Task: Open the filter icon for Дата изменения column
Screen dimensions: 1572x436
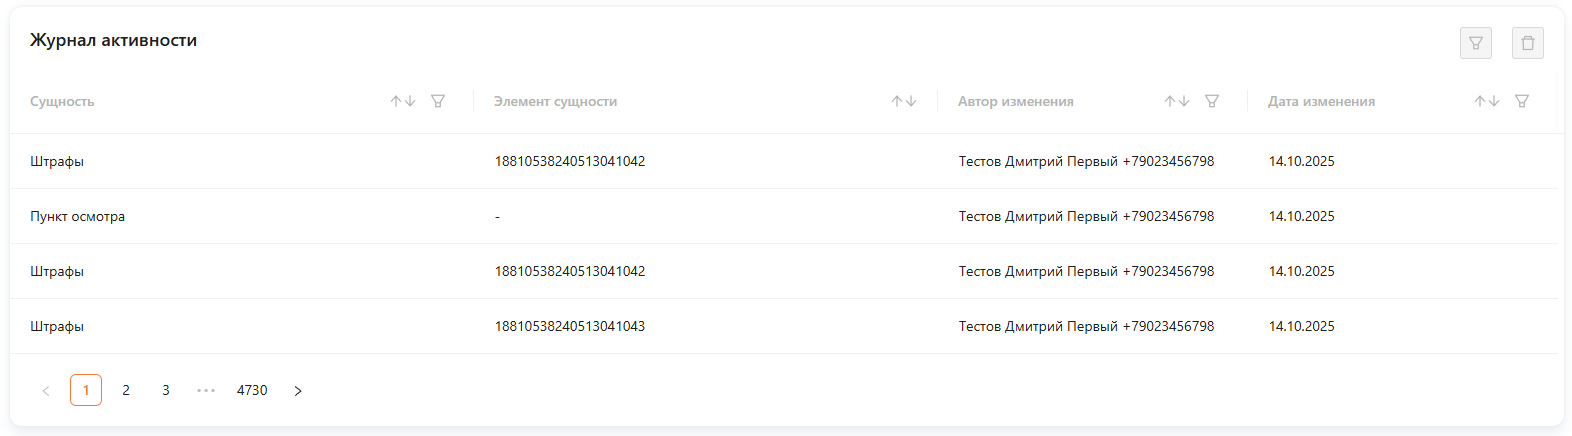Action: pos(1522,101)
